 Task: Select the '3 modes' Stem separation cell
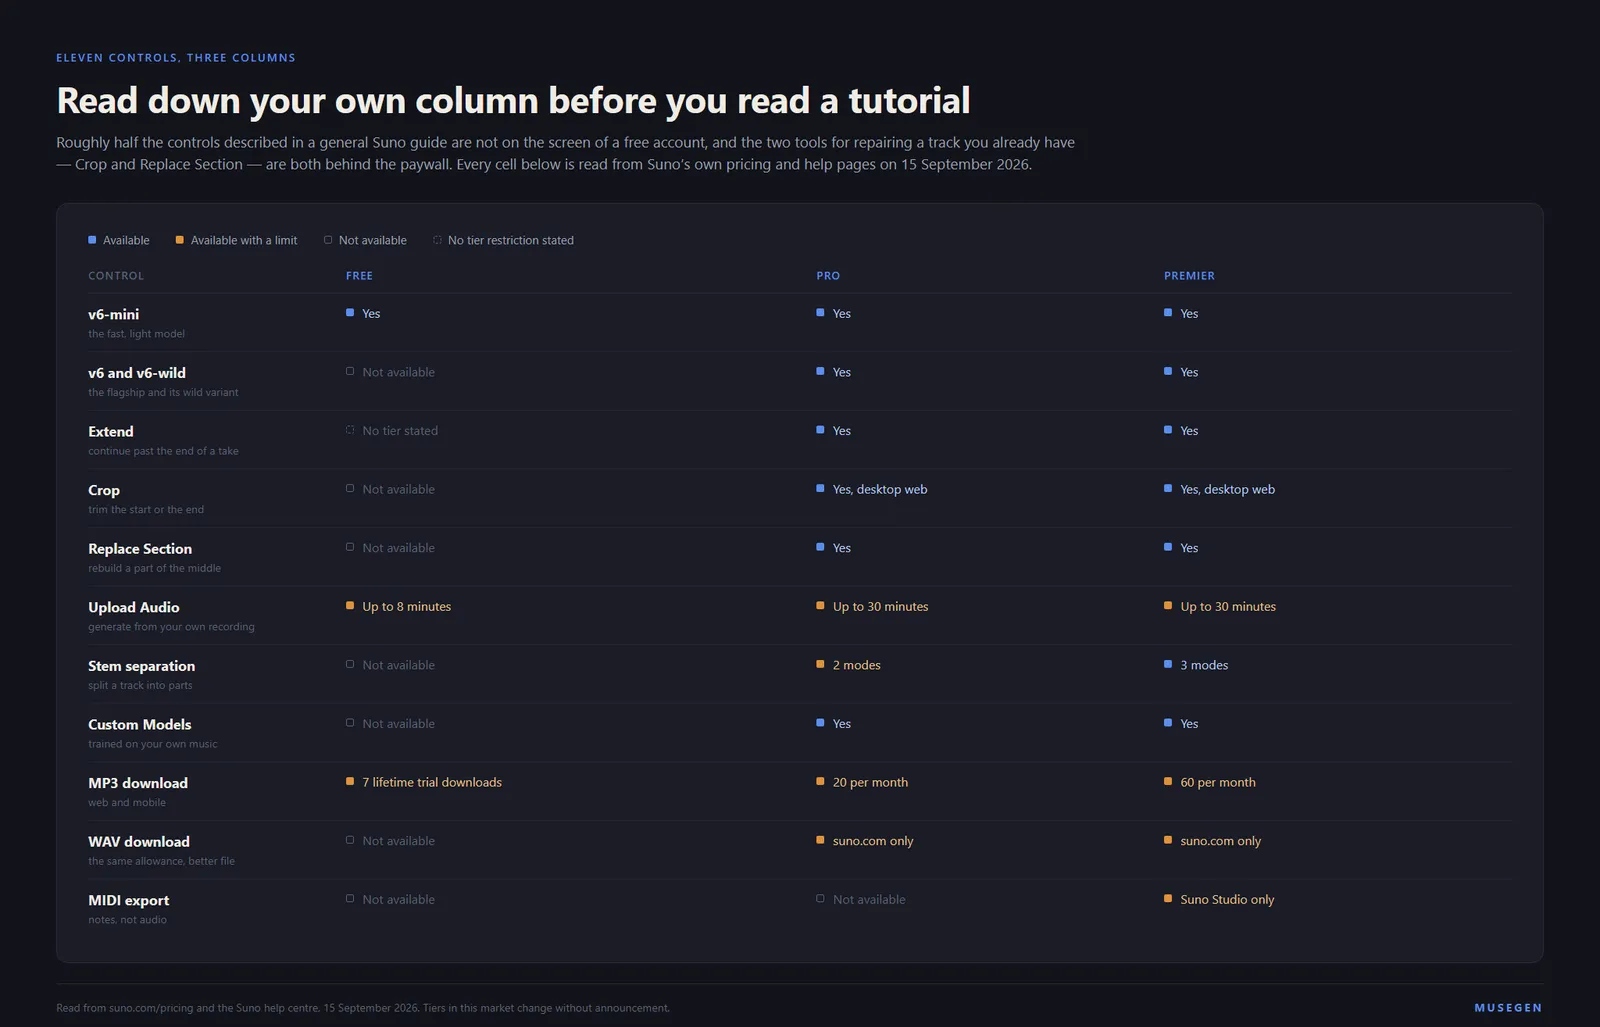pyautogui.click(x=1196, y=665)
